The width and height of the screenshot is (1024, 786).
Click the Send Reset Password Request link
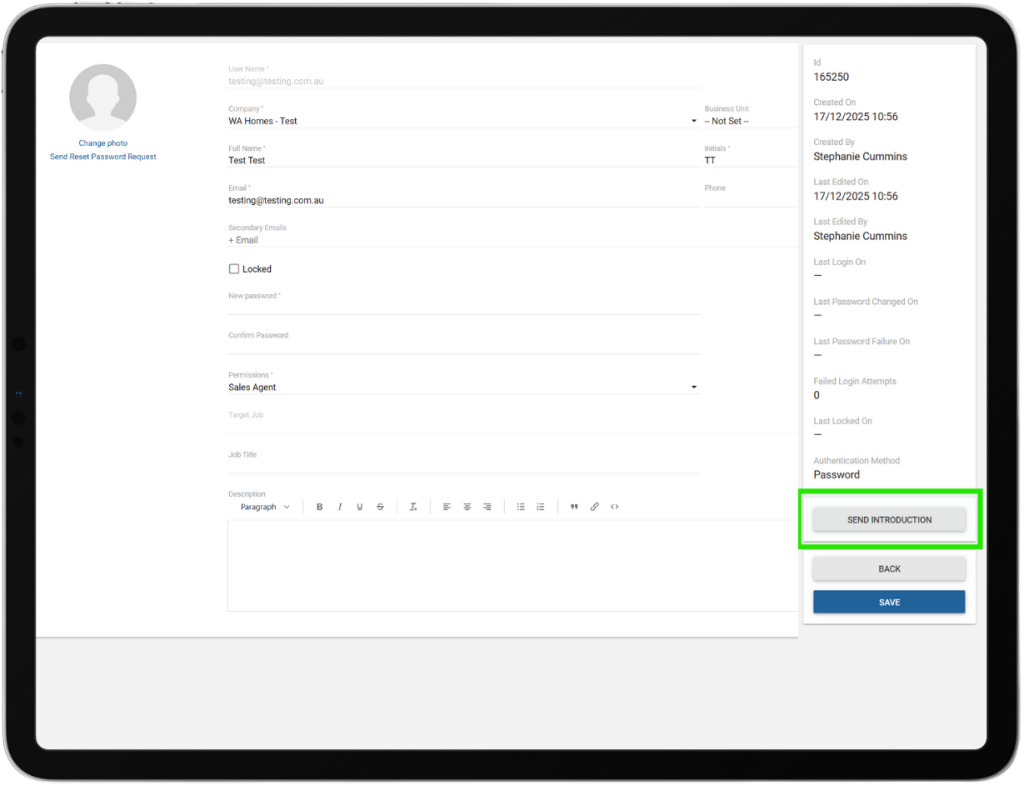pyautogui.click(x=103, y=157)
